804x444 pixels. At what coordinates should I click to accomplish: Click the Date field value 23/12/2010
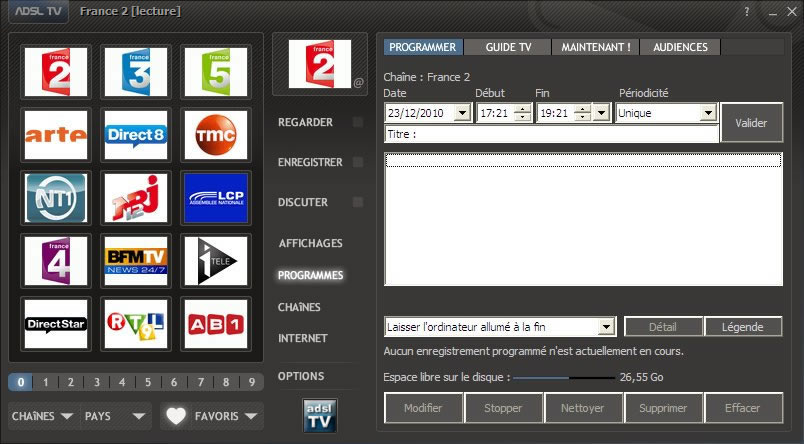coord(416,113)
